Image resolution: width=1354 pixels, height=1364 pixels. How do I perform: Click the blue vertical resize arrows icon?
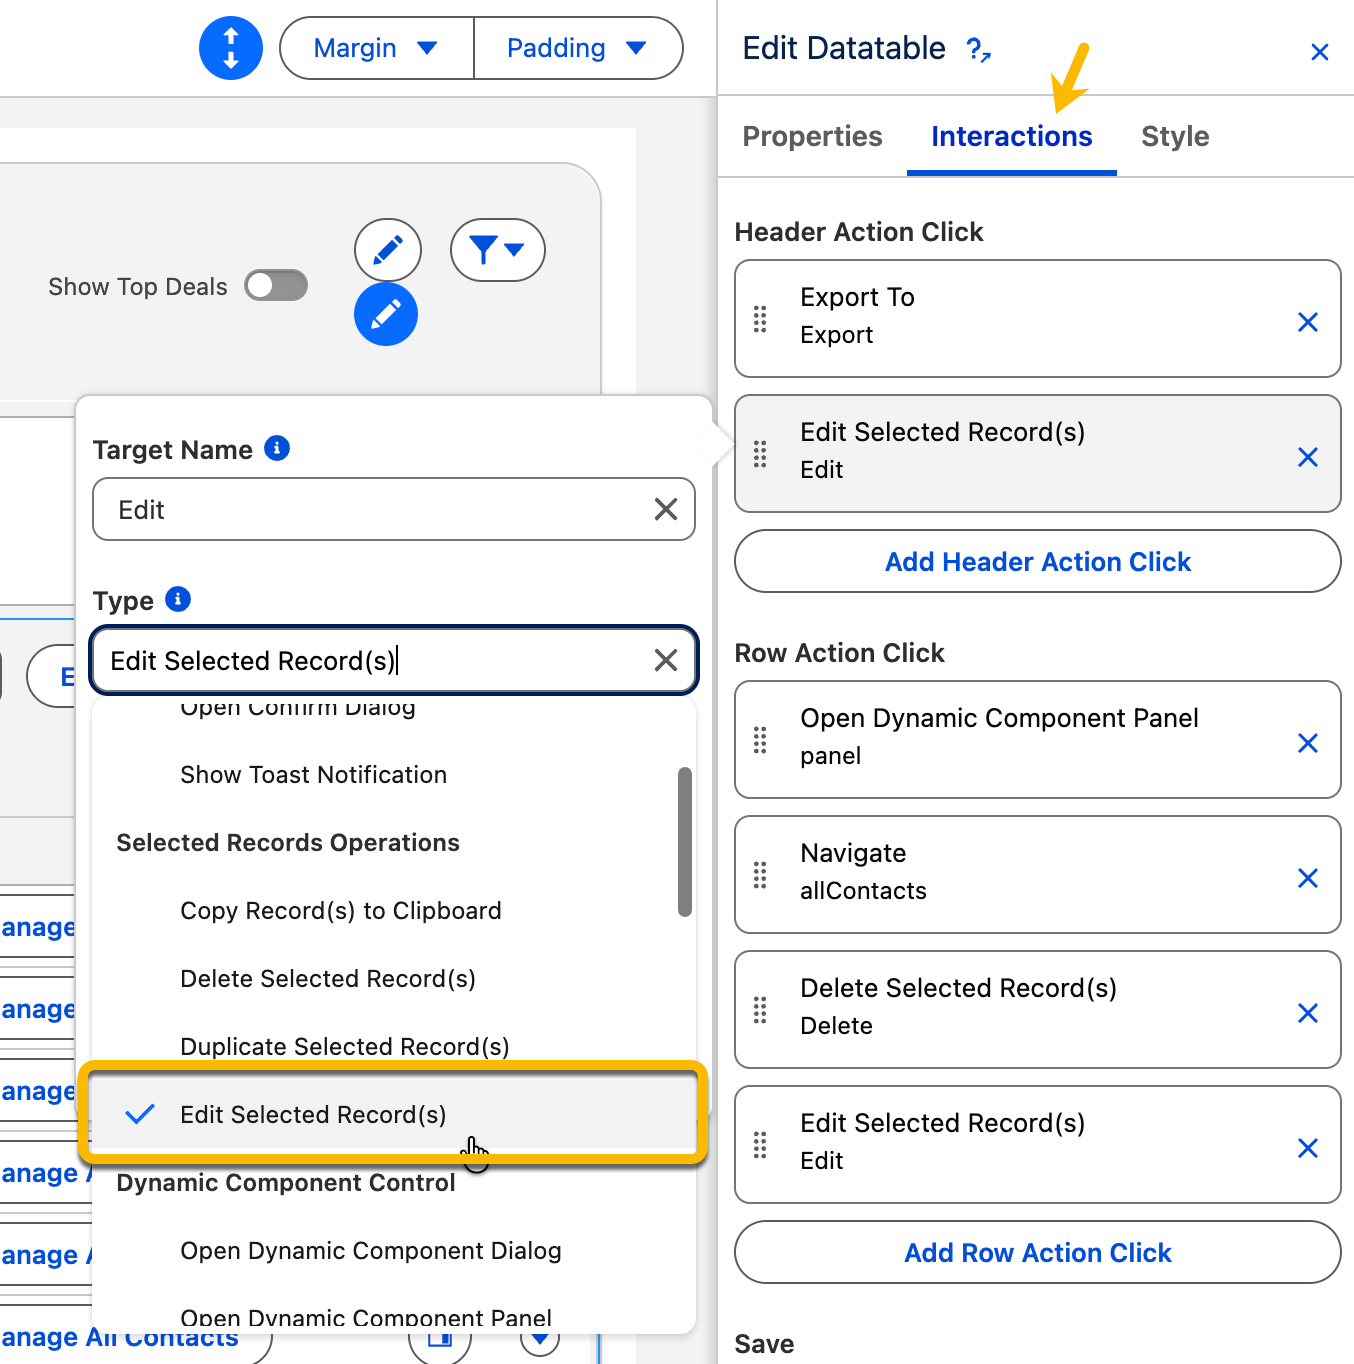point(230,48)
